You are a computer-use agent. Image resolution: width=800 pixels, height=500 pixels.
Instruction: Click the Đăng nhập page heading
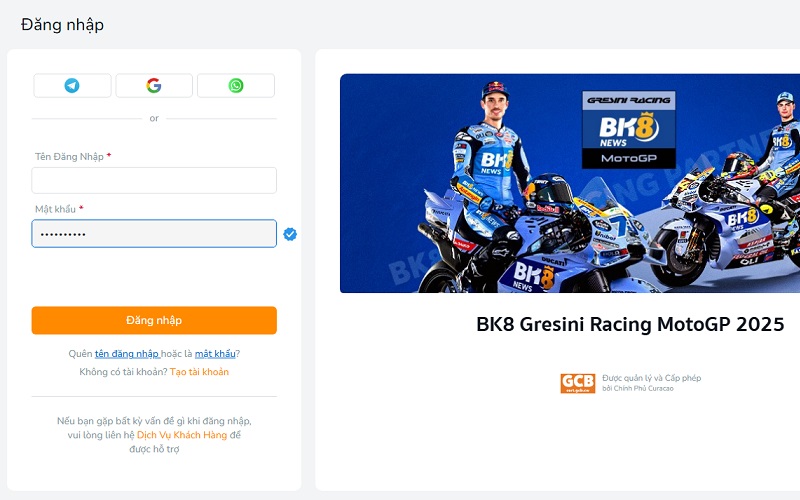(62, 24)
